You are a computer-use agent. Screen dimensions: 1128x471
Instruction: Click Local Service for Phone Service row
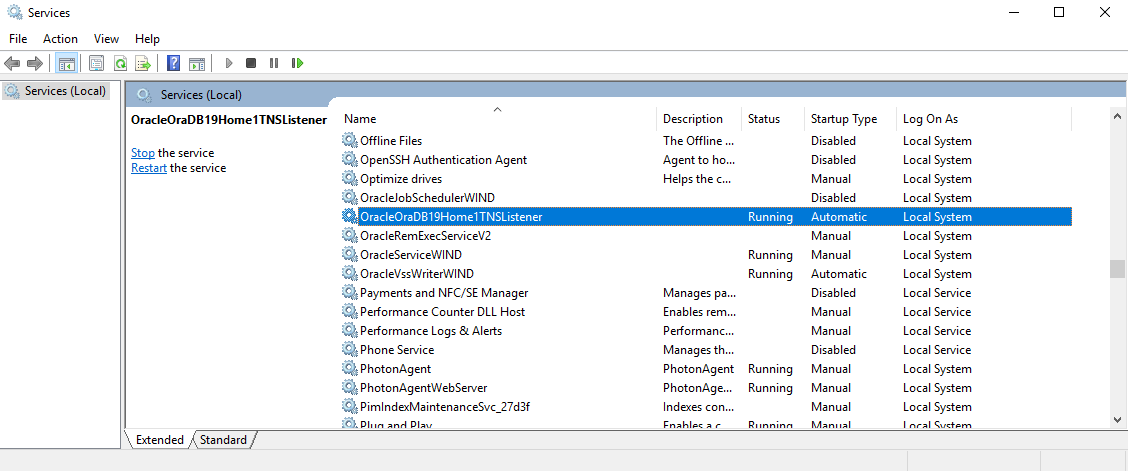[x=937, y=349]
